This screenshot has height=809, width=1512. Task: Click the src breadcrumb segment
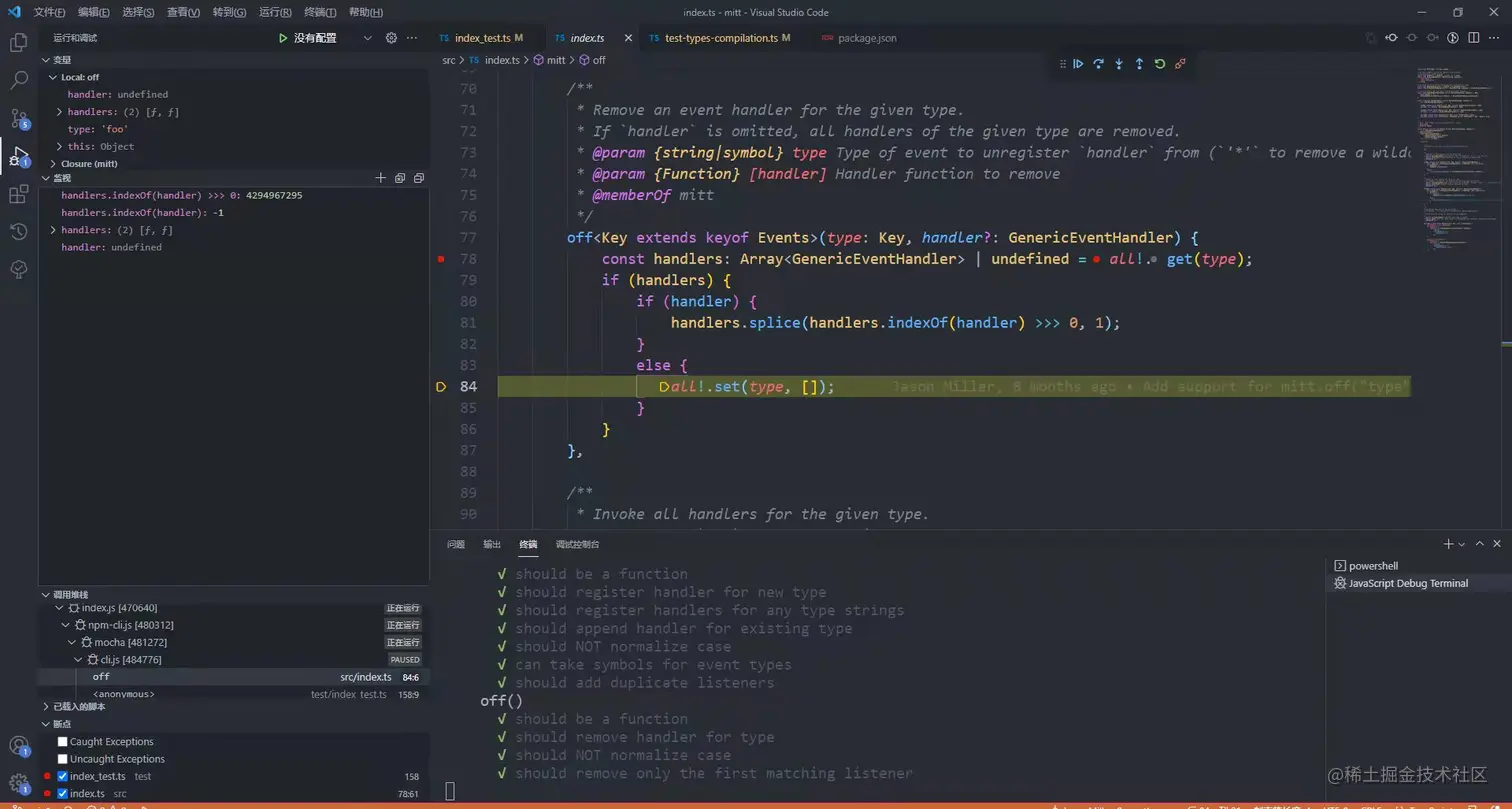[x=449, y=60]
